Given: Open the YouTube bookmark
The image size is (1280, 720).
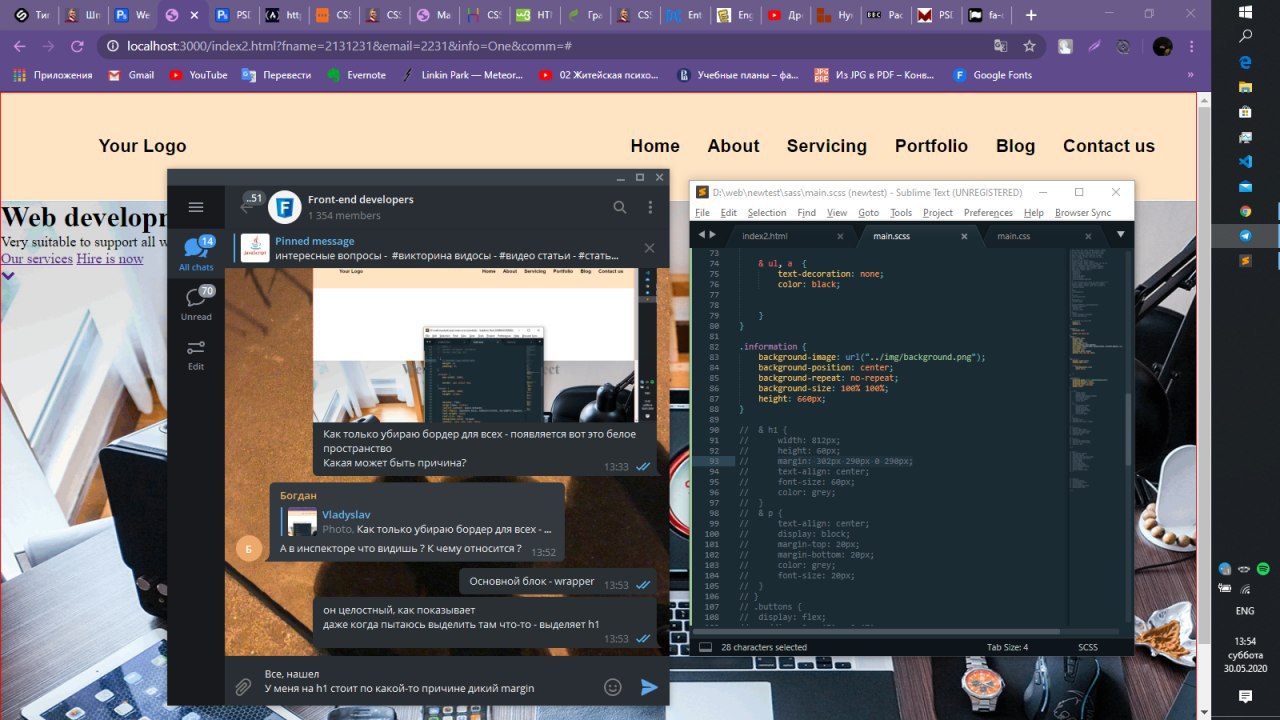Looking at the screenshot, I should (198, 75).
